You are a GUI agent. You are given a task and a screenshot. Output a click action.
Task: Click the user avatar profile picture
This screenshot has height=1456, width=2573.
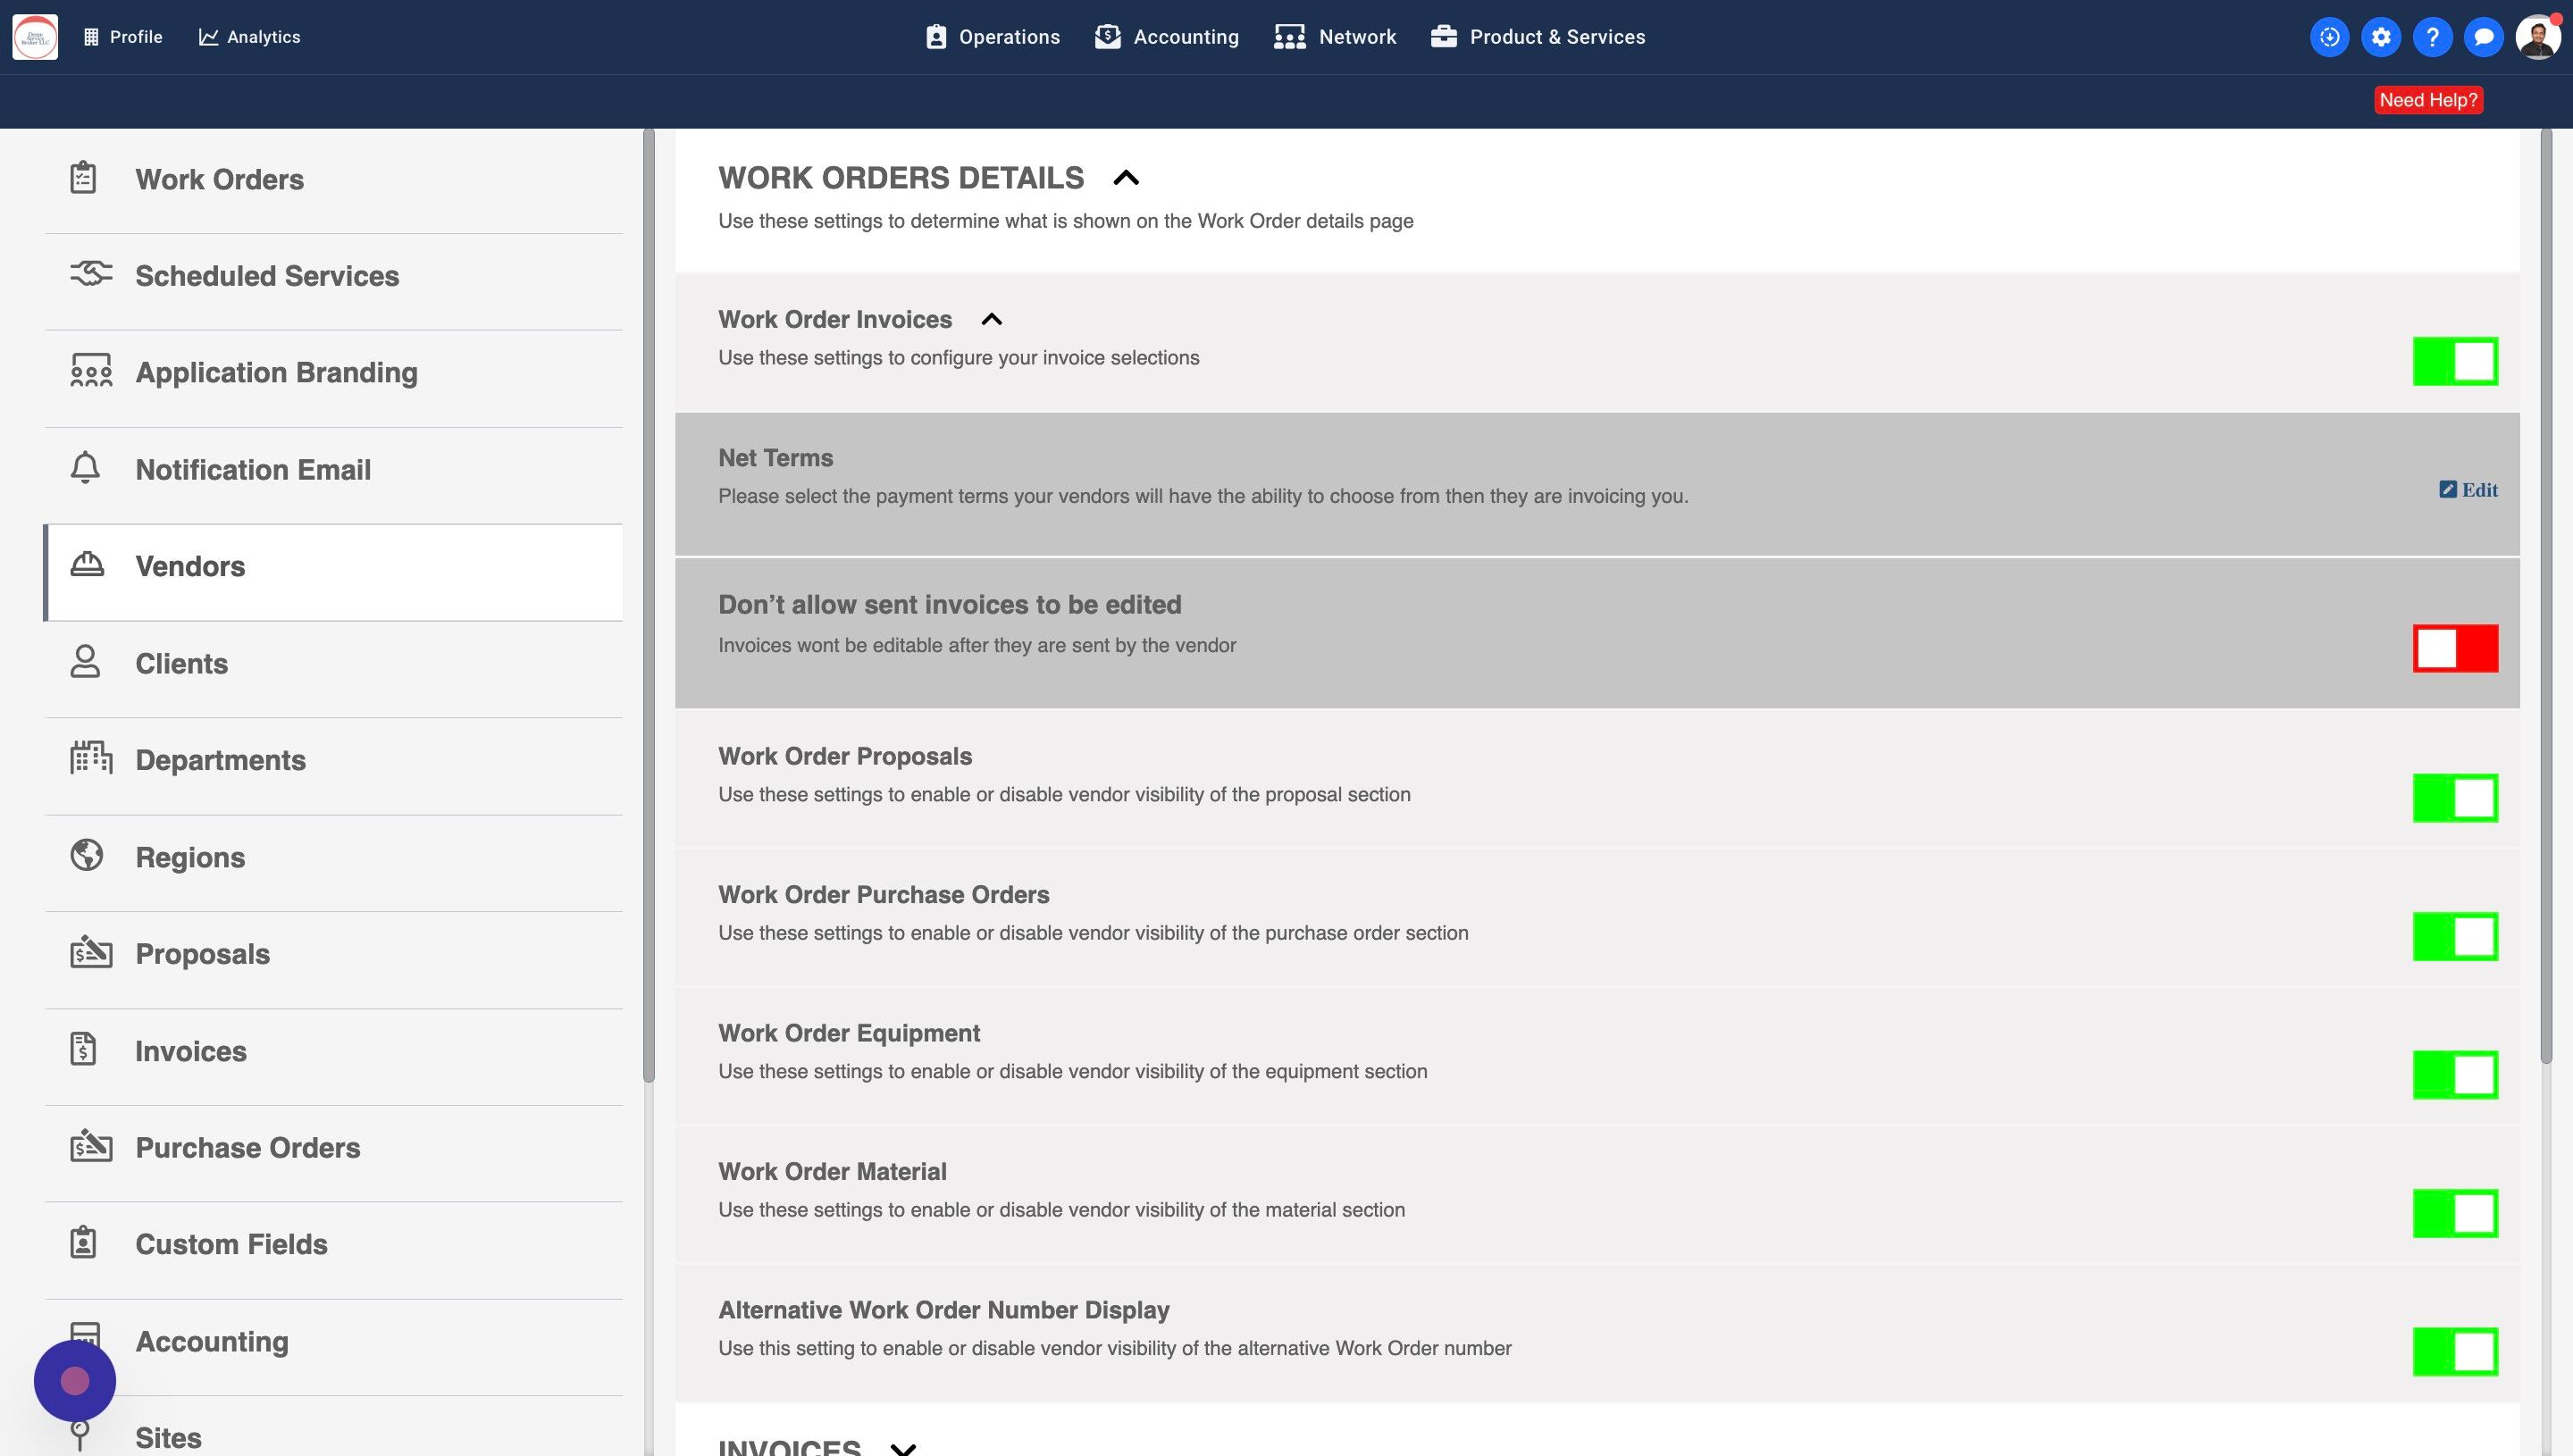coord(2537,37)
